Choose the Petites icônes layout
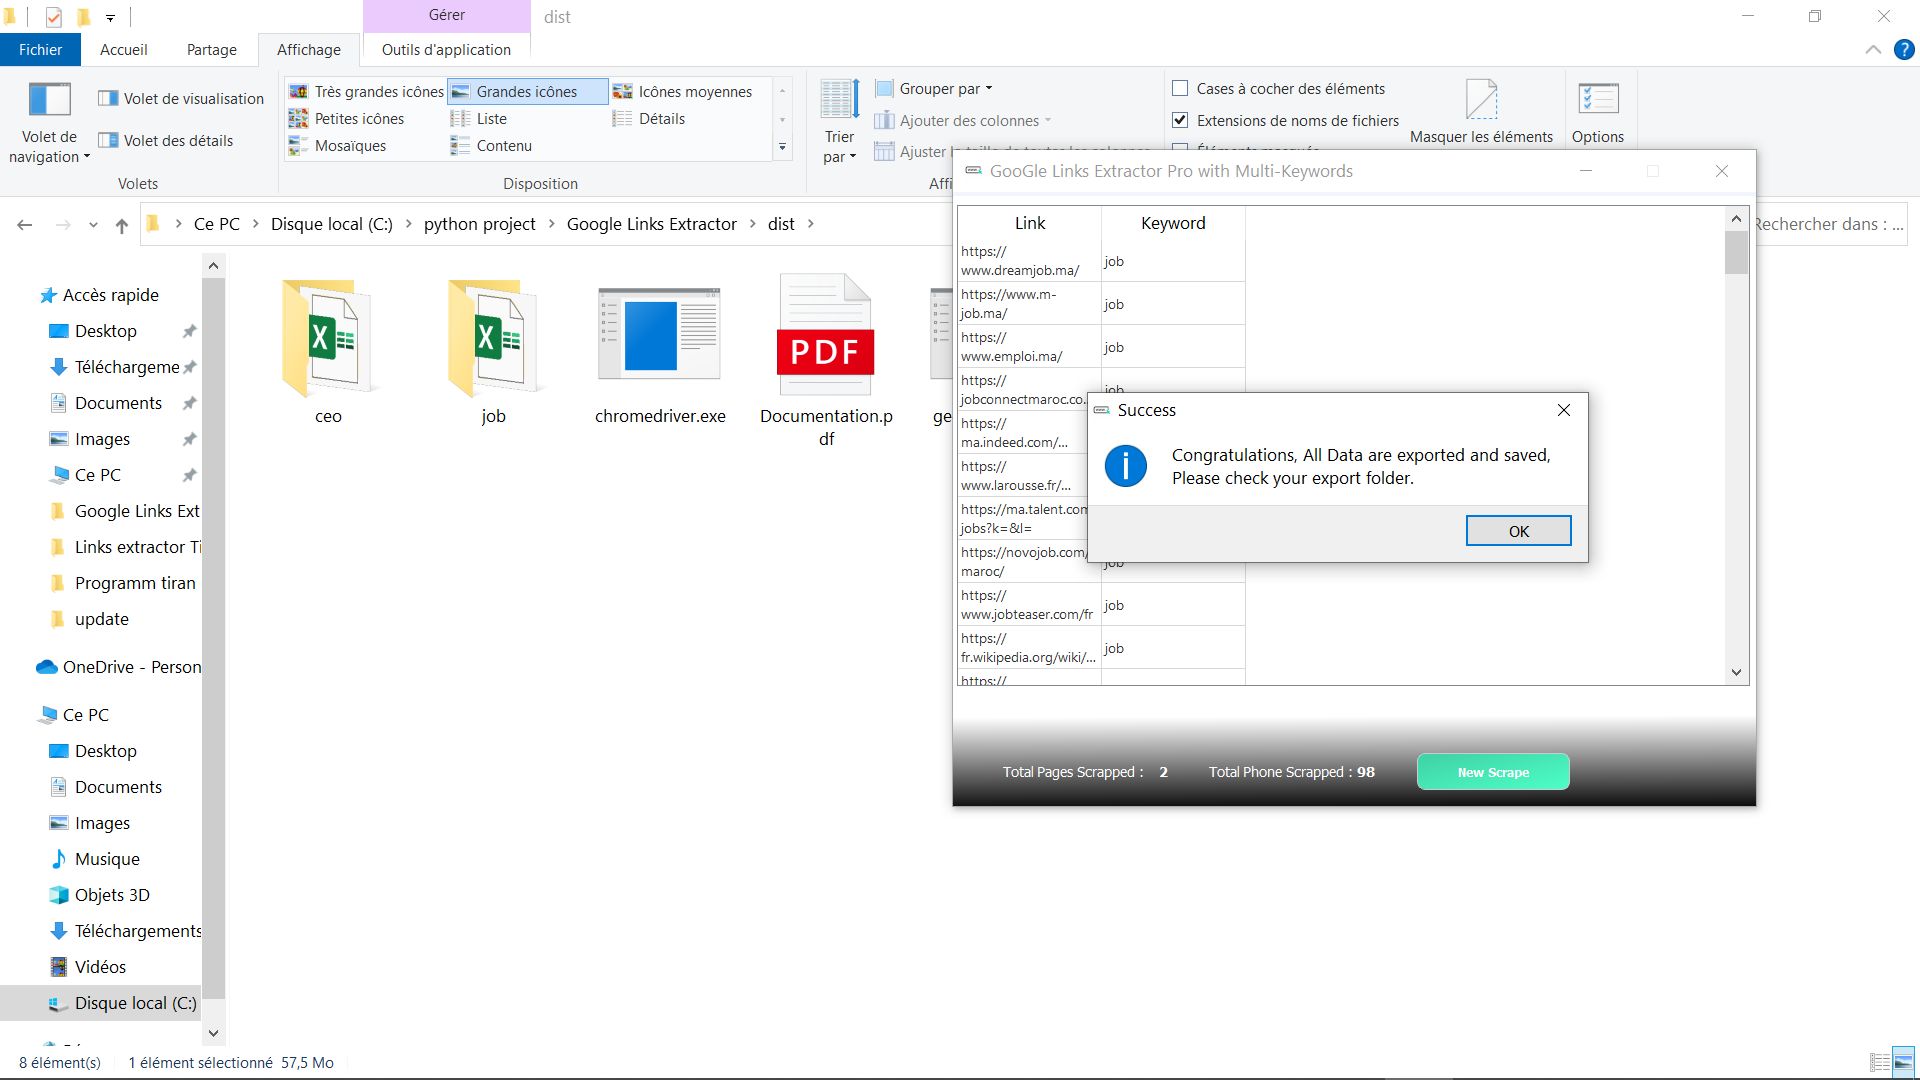 pyautogui.click(x=346, y=118)
